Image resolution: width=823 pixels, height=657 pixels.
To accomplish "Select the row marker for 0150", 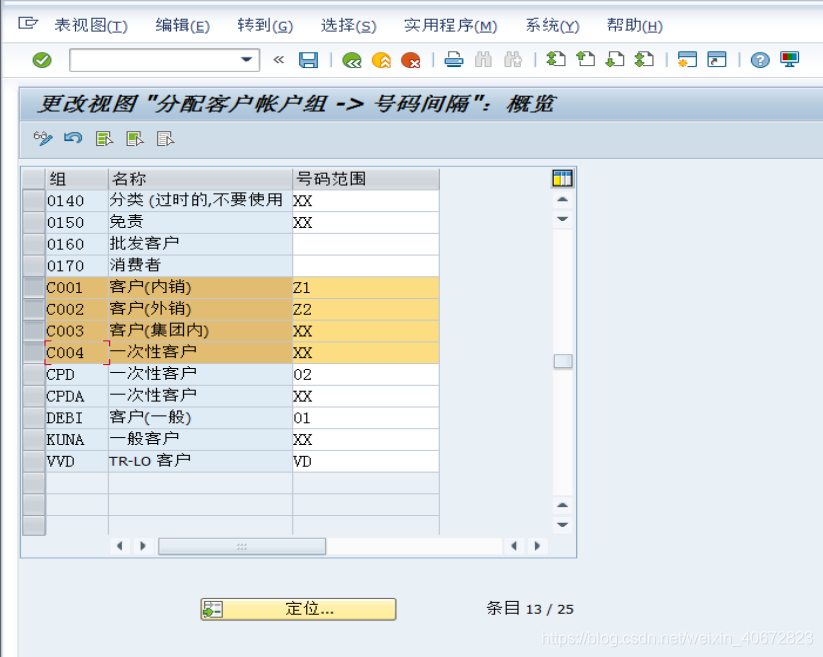I will click(x=34, y=222).
